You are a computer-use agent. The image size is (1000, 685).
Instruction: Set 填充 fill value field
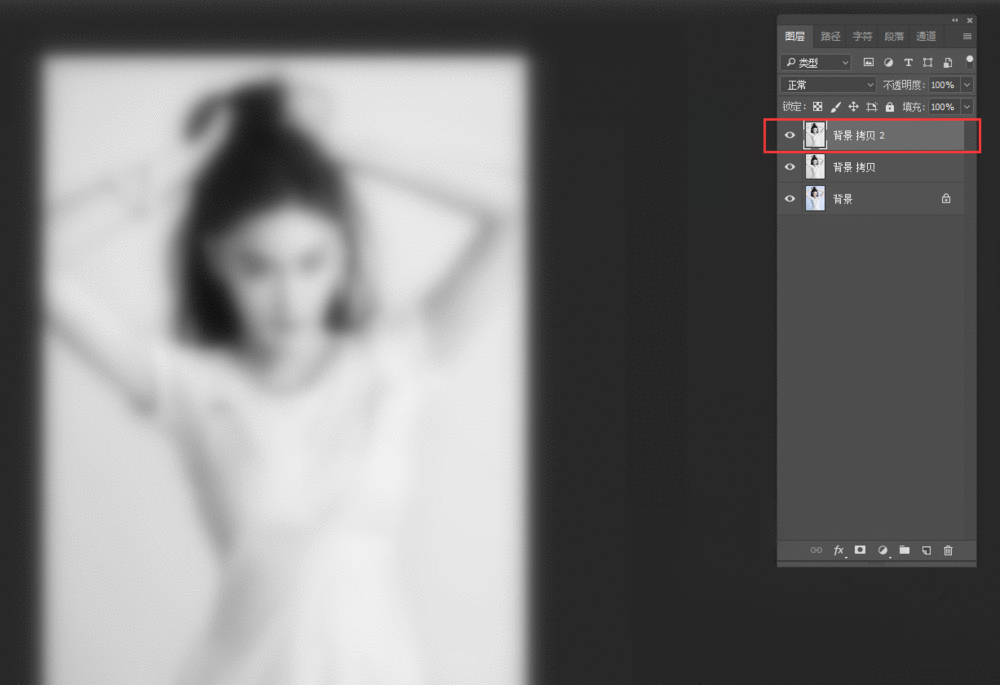[942, 106]
